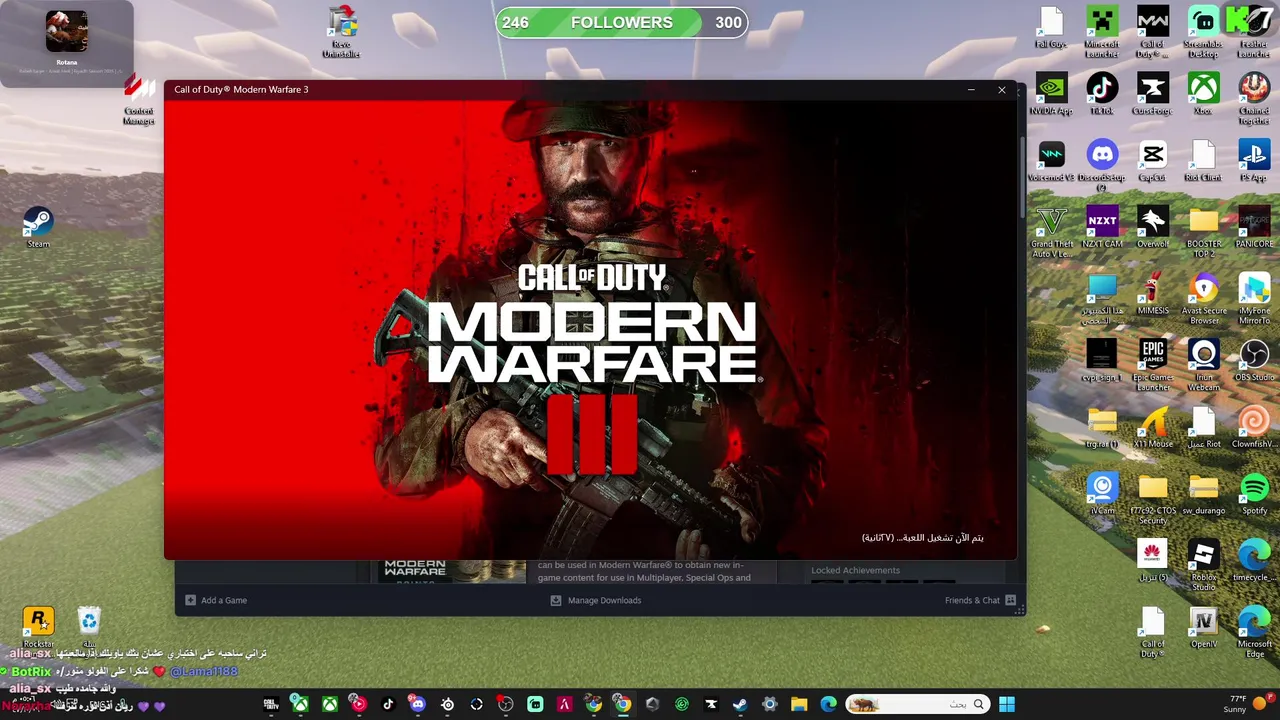Open Avast Secure Browser shortcut

1203,299
